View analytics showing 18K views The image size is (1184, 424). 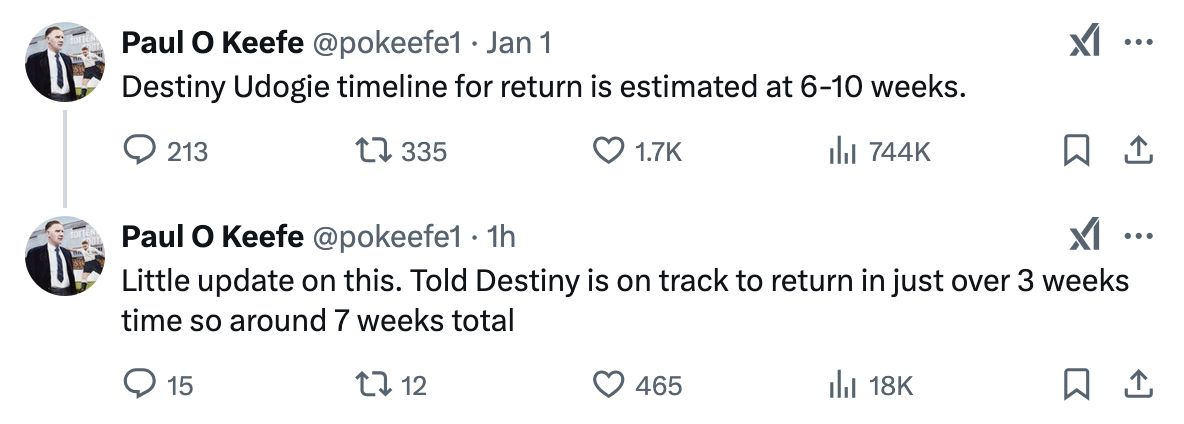871,386
